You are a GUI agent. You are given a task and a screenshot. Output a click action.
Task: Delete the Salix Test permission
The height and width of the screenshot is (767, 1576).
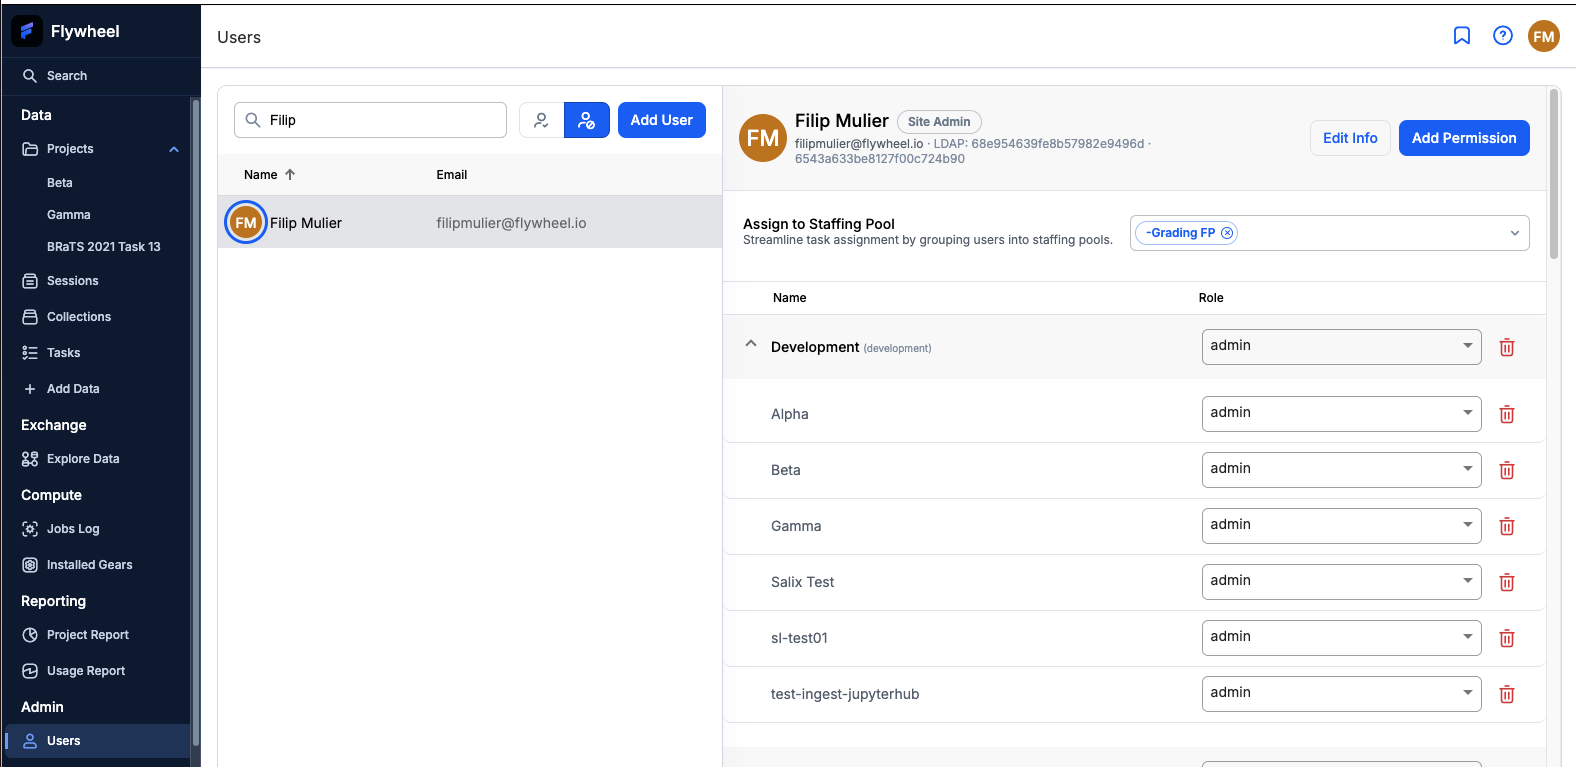click(x=1507, y=582)
